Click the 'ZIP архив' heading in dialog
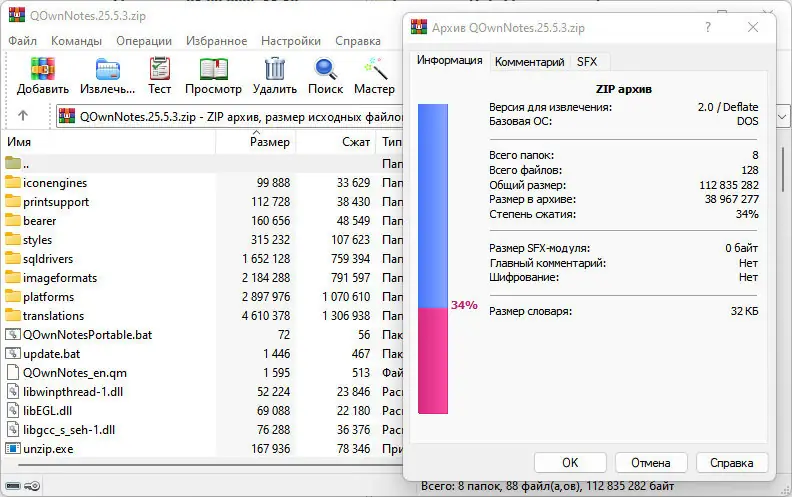This screenshot has width=792, height=497. tap(624, 89)
